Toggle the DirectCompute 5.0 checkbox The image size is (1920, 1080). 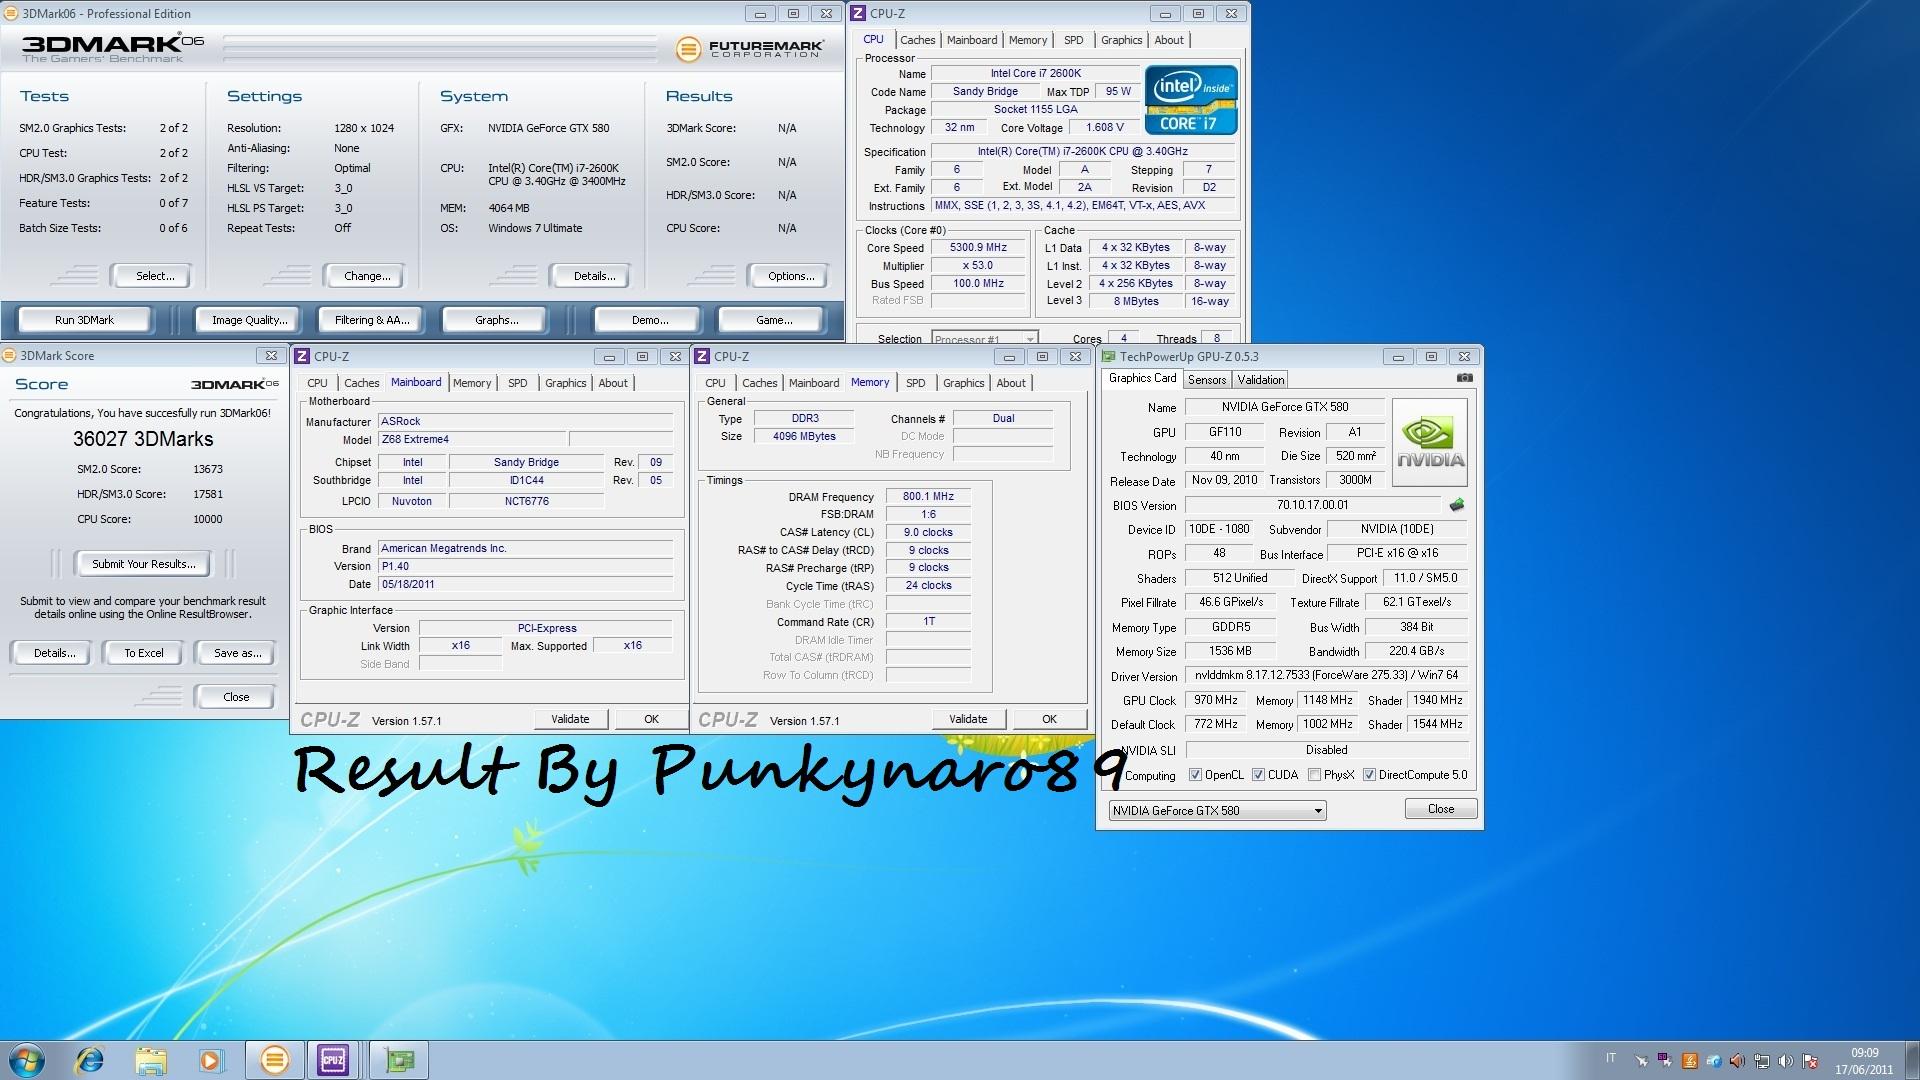pos(1369,775)
